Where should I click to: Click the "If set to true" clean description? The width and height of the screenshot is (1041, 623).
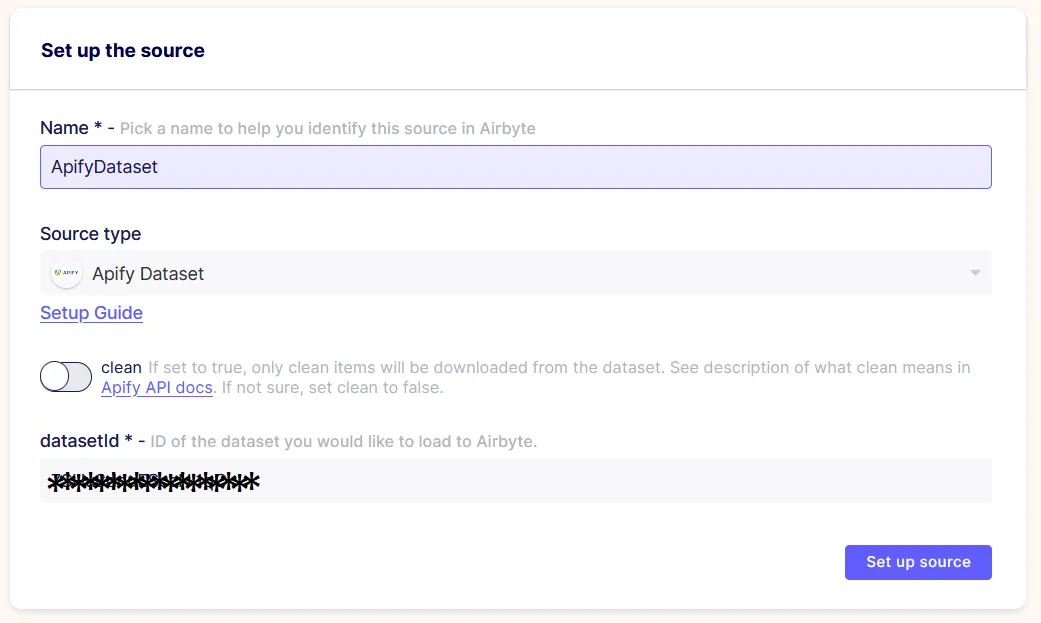(x=559, y=367)
